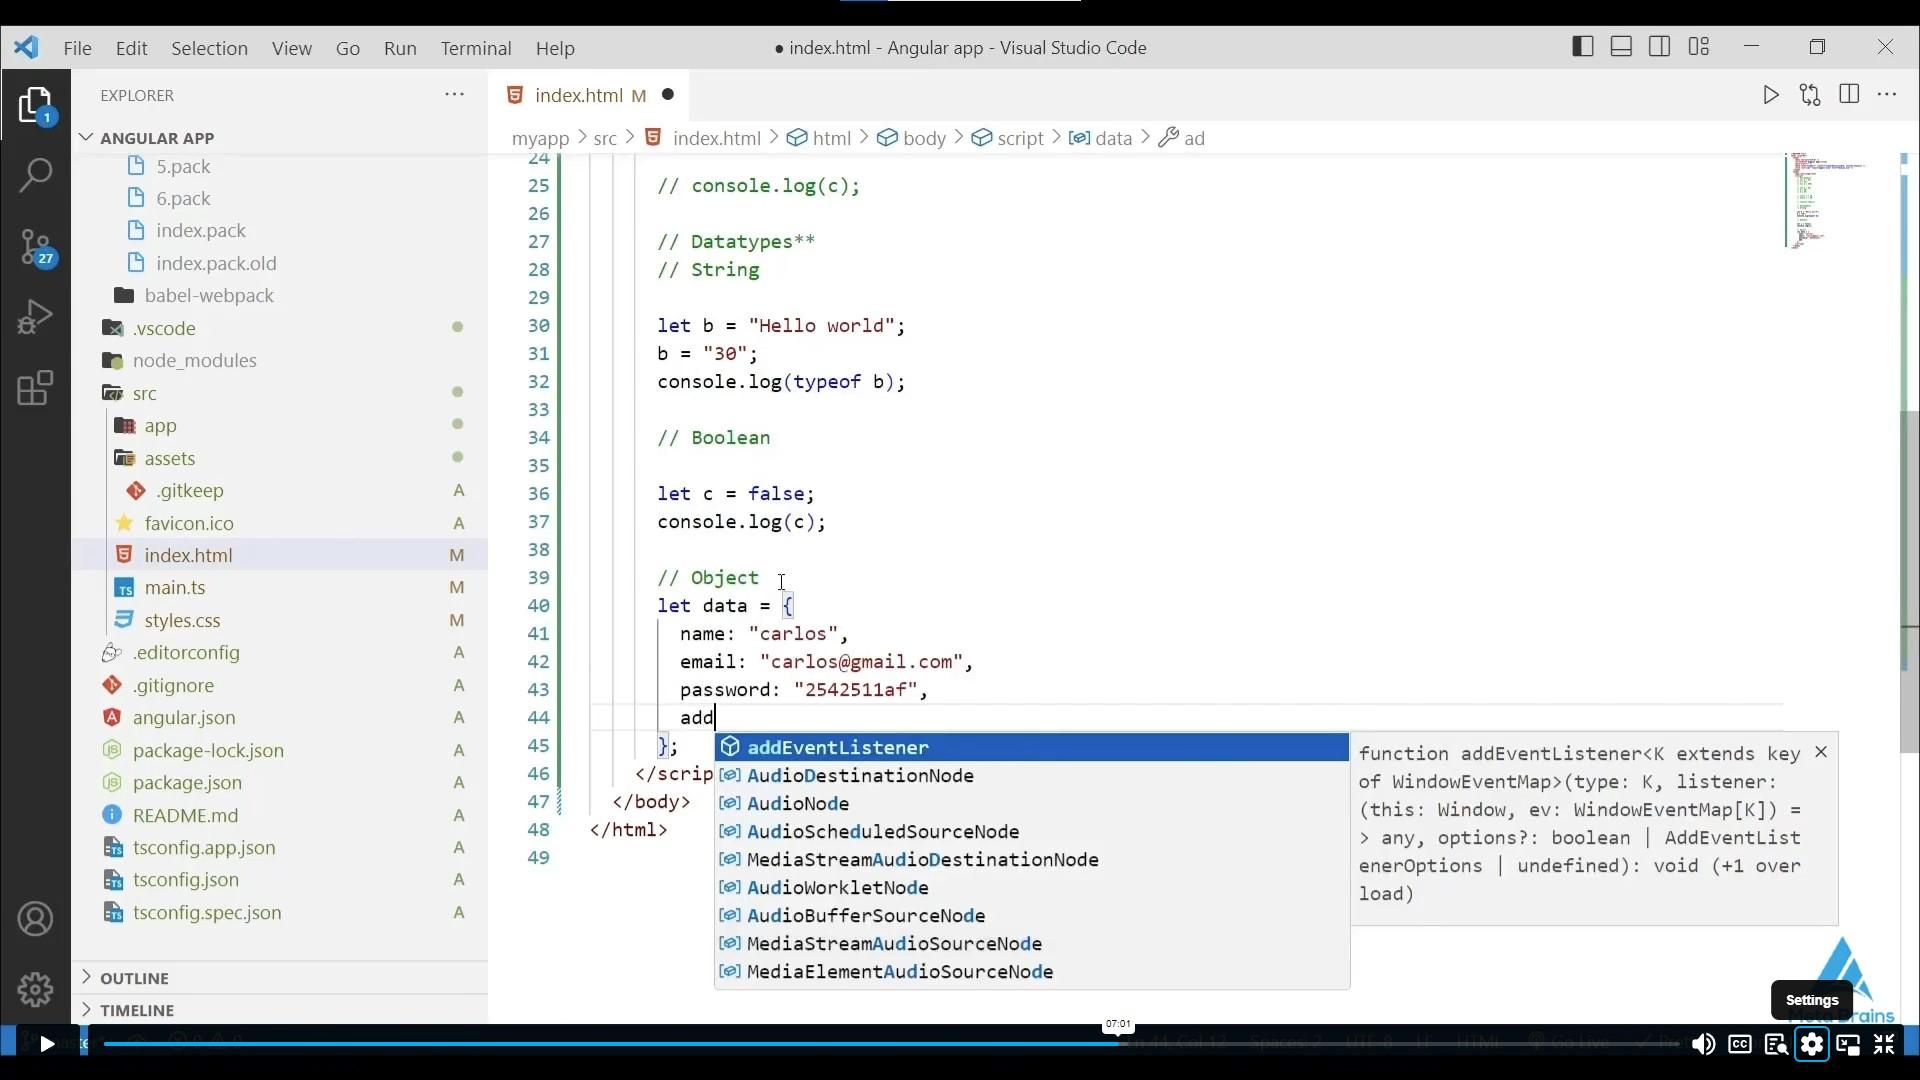Open the Run and Debug view
The width and height of the screenshot is (1920, 1080).
coord(35,317)
